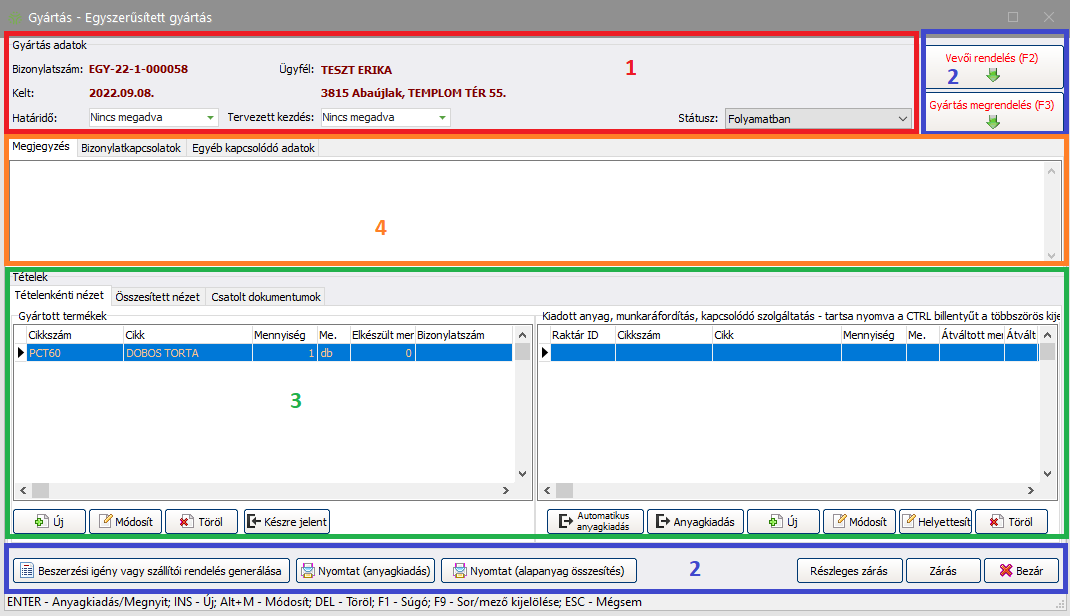1070x616 pixels.
Task: Click the Részleges zárás button
Action: click(x=848, y=571)
